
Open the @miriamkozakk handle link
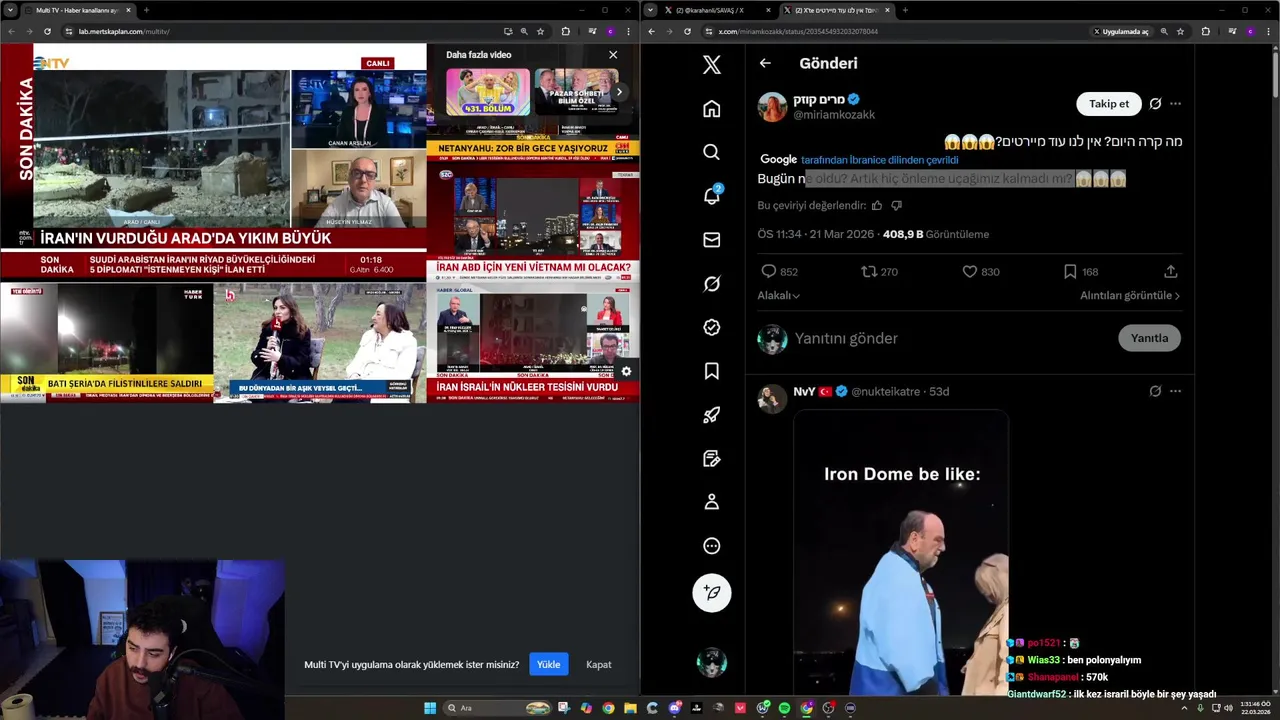pyautogui.click(x=834, y=115)
